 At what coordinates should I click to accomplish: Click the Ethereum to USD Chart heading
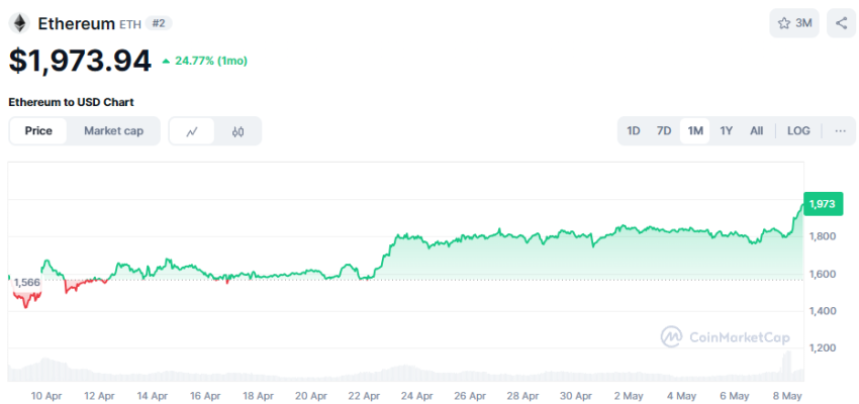click(71, 102)
